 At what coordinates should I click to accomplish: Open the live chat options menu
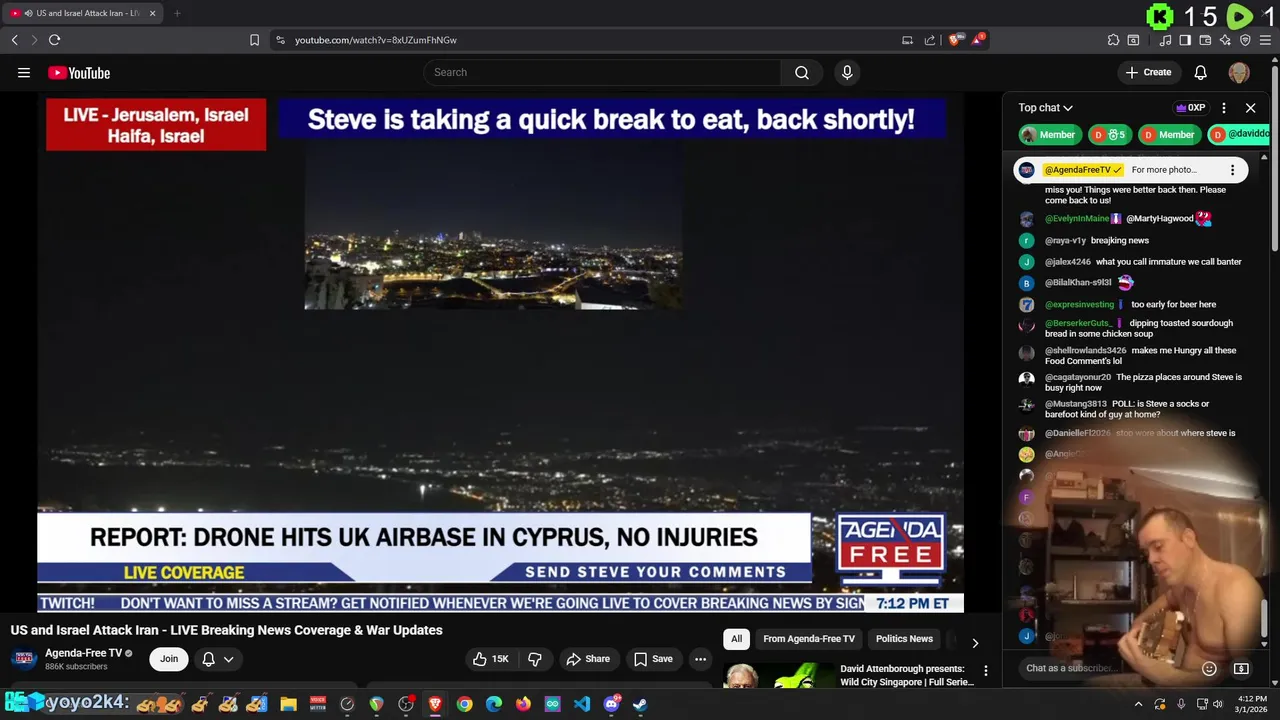coord(1224,108)
